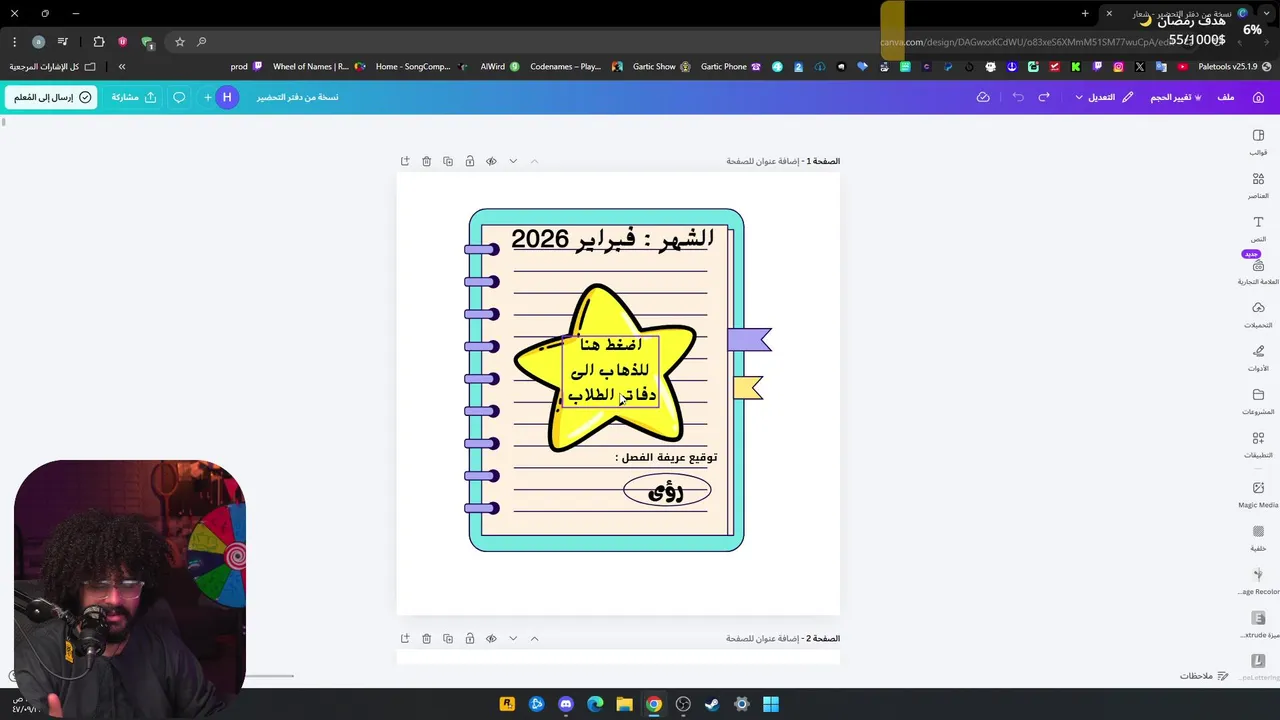Hide page 1 with the eye icon
This screenshot has width=1280, height=720.
pos(491,161)
